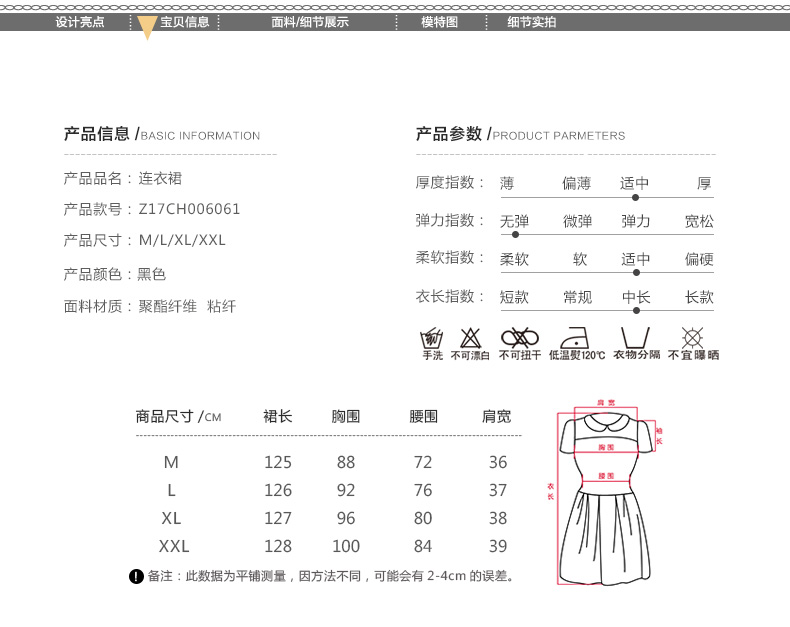Click the 聚酯纤维 material text
790x627 pixels.
pyautogui.click(x=168, y=306)
